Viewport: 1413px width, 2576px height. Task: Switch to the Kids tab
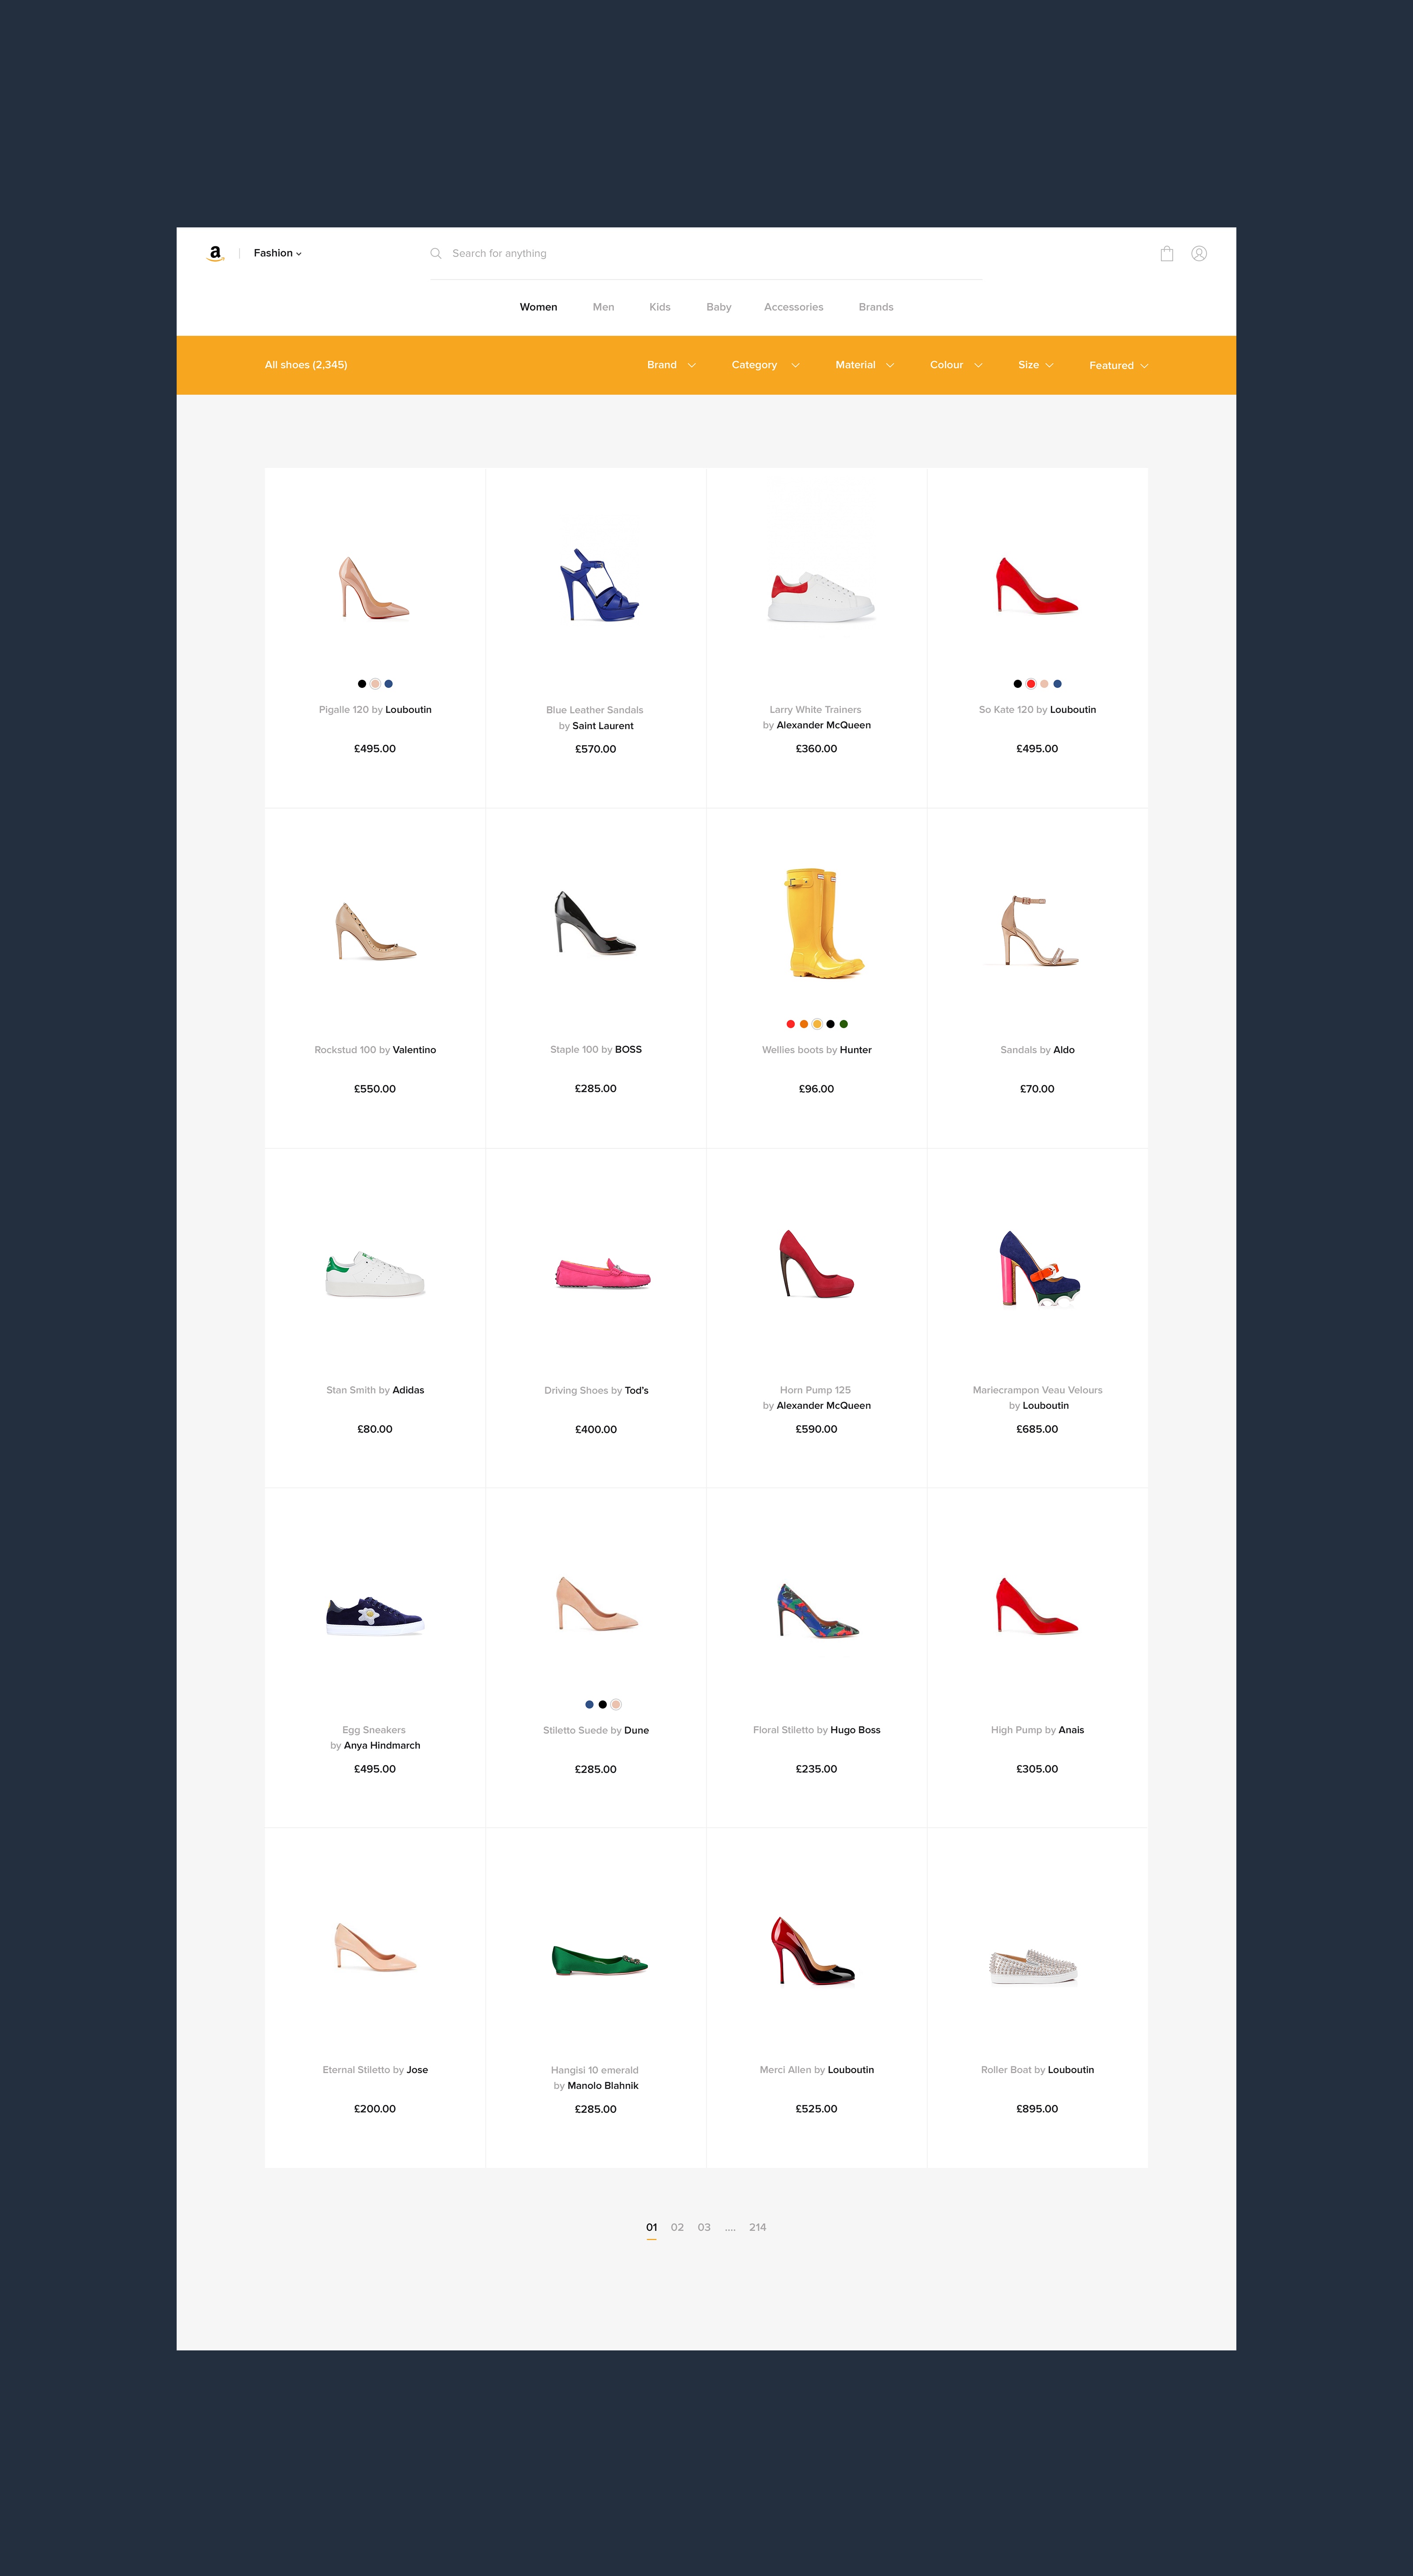pyautogui.click(x=660, y=307)
